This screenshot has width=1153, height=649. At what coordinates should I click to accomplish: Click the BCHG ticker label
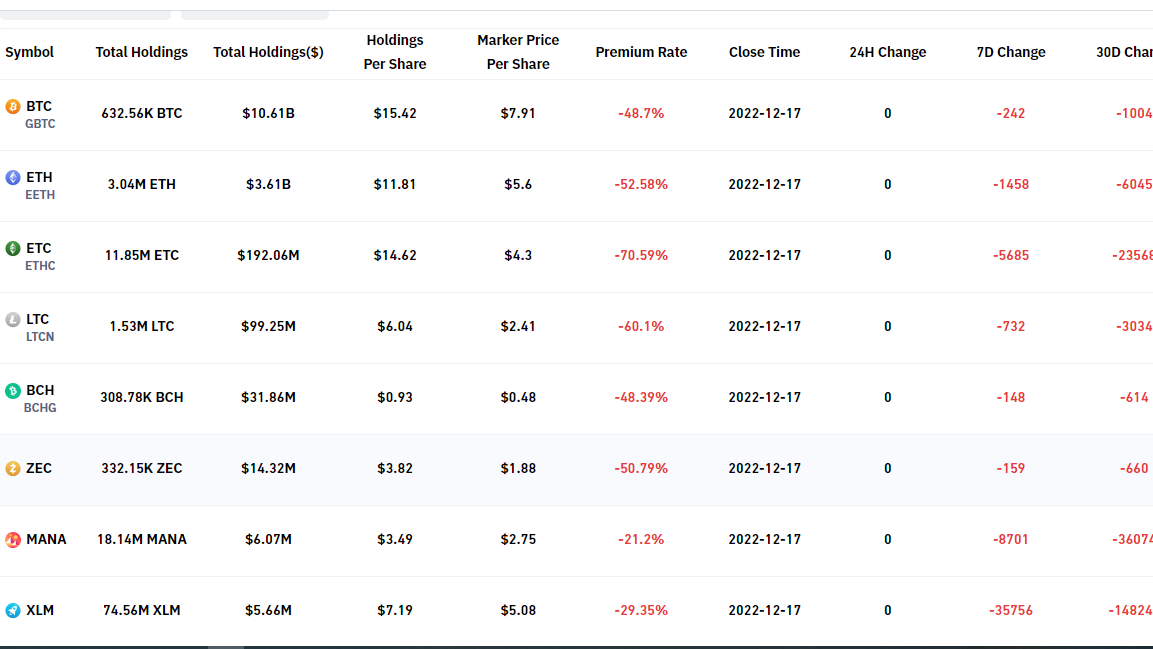tap(40, 408)
